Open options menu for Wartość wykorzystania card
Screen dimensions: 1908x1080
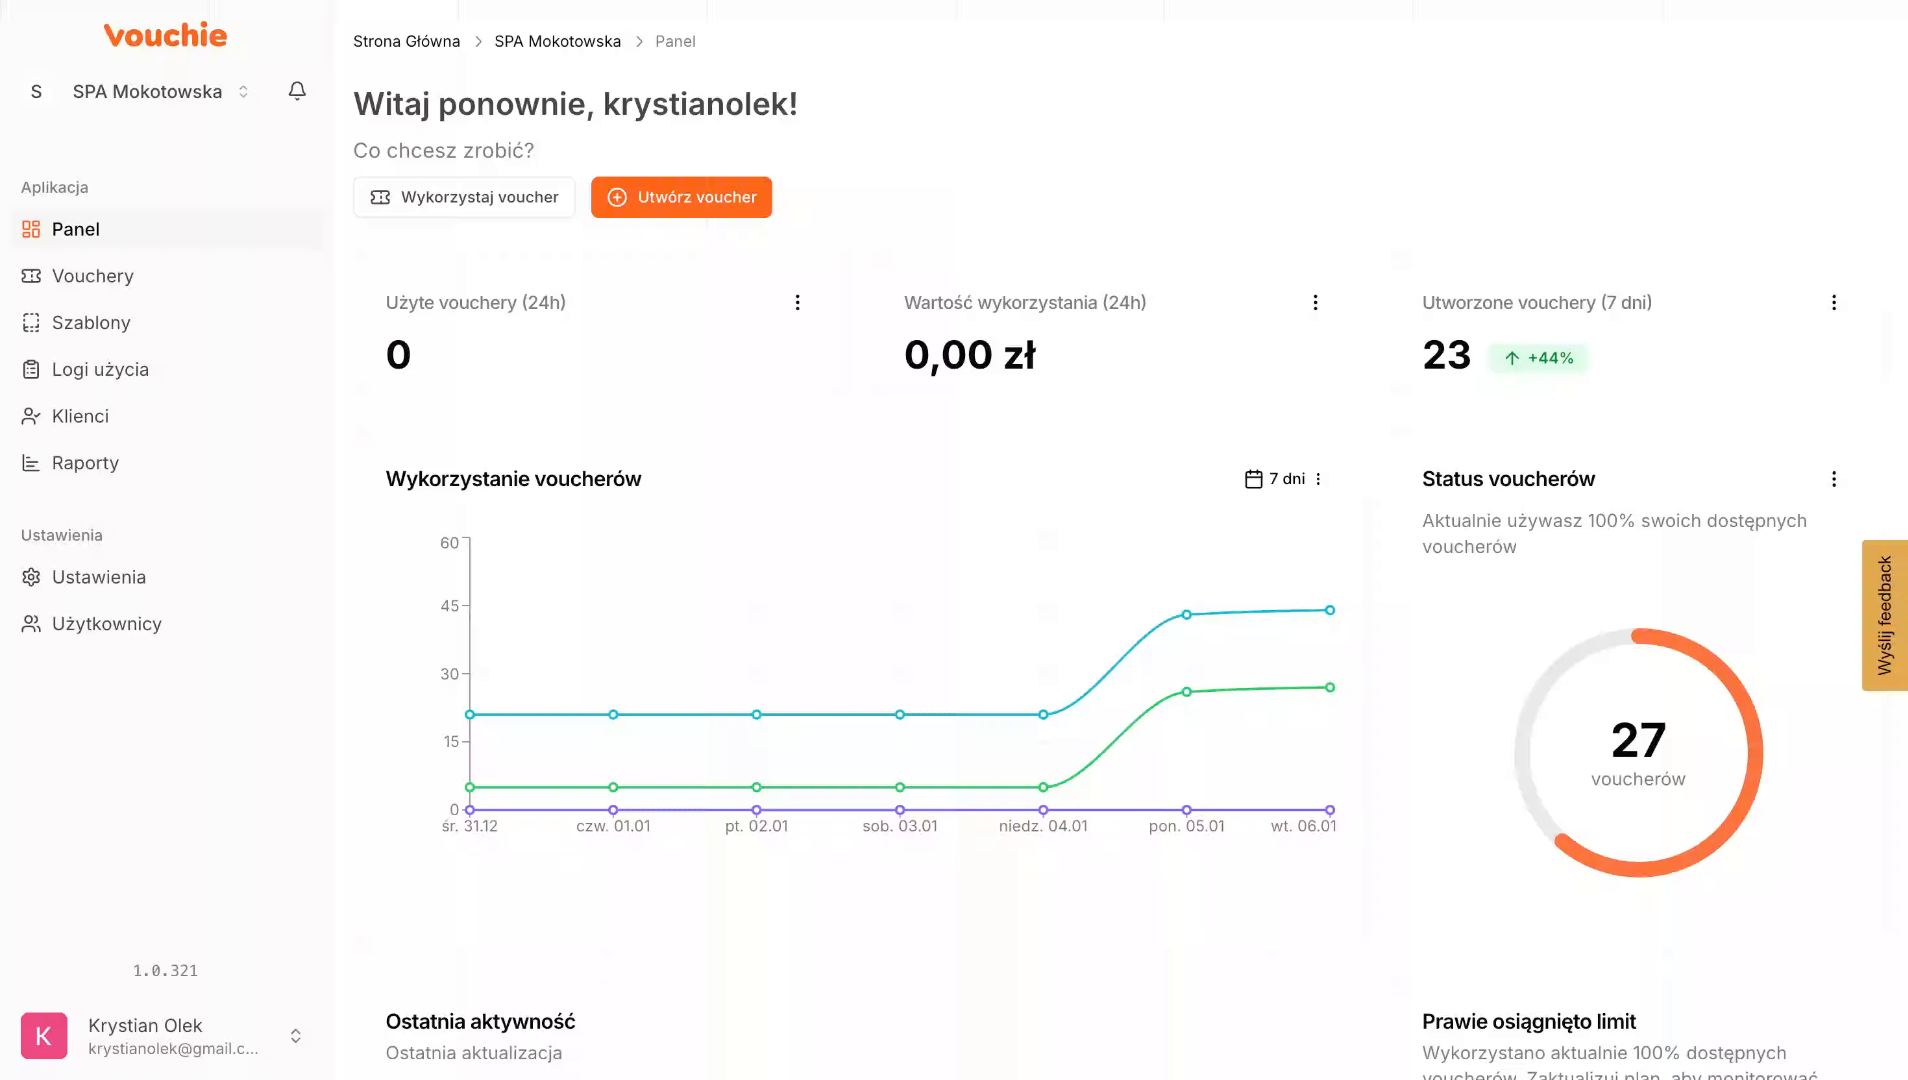click(x=1315, y=303)
